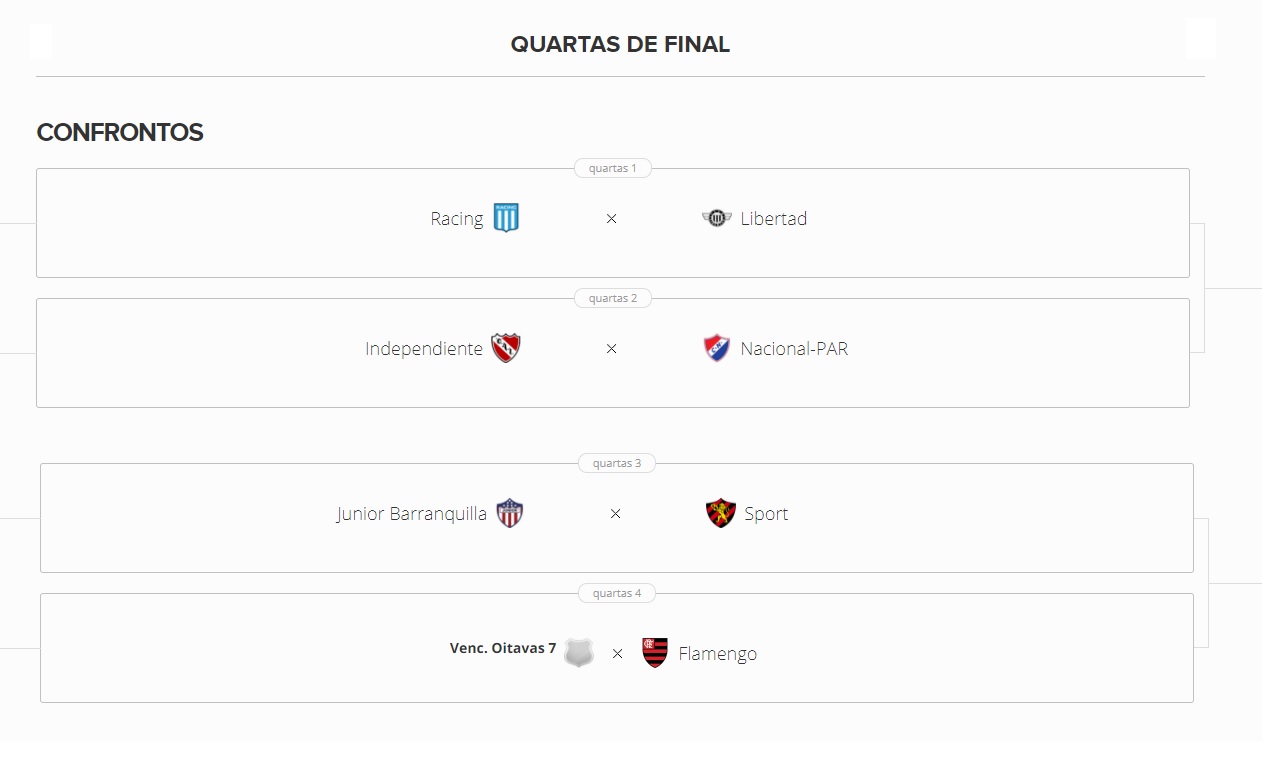Click the gray placeholder shield crest

coord(579,653)
